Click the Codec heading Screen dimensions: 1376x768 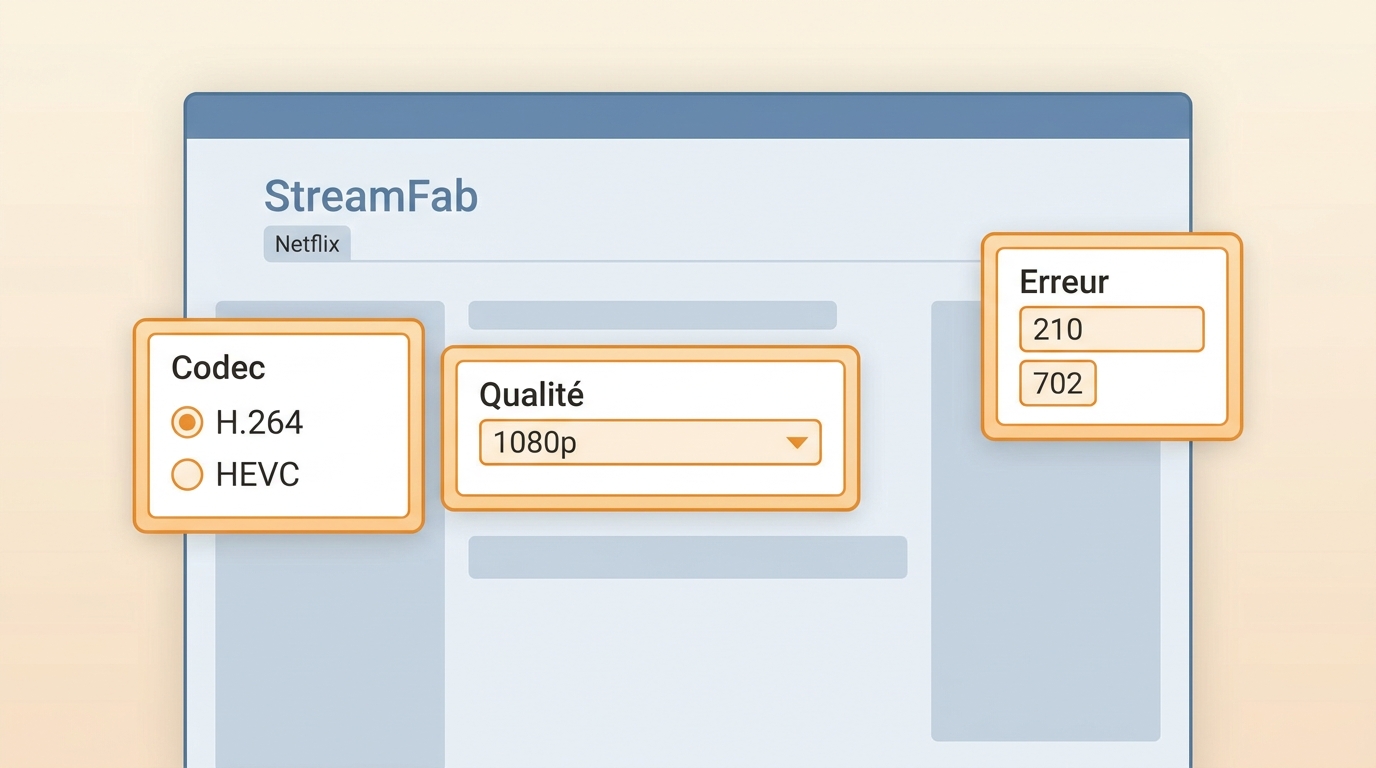click(x=218, y=367)
